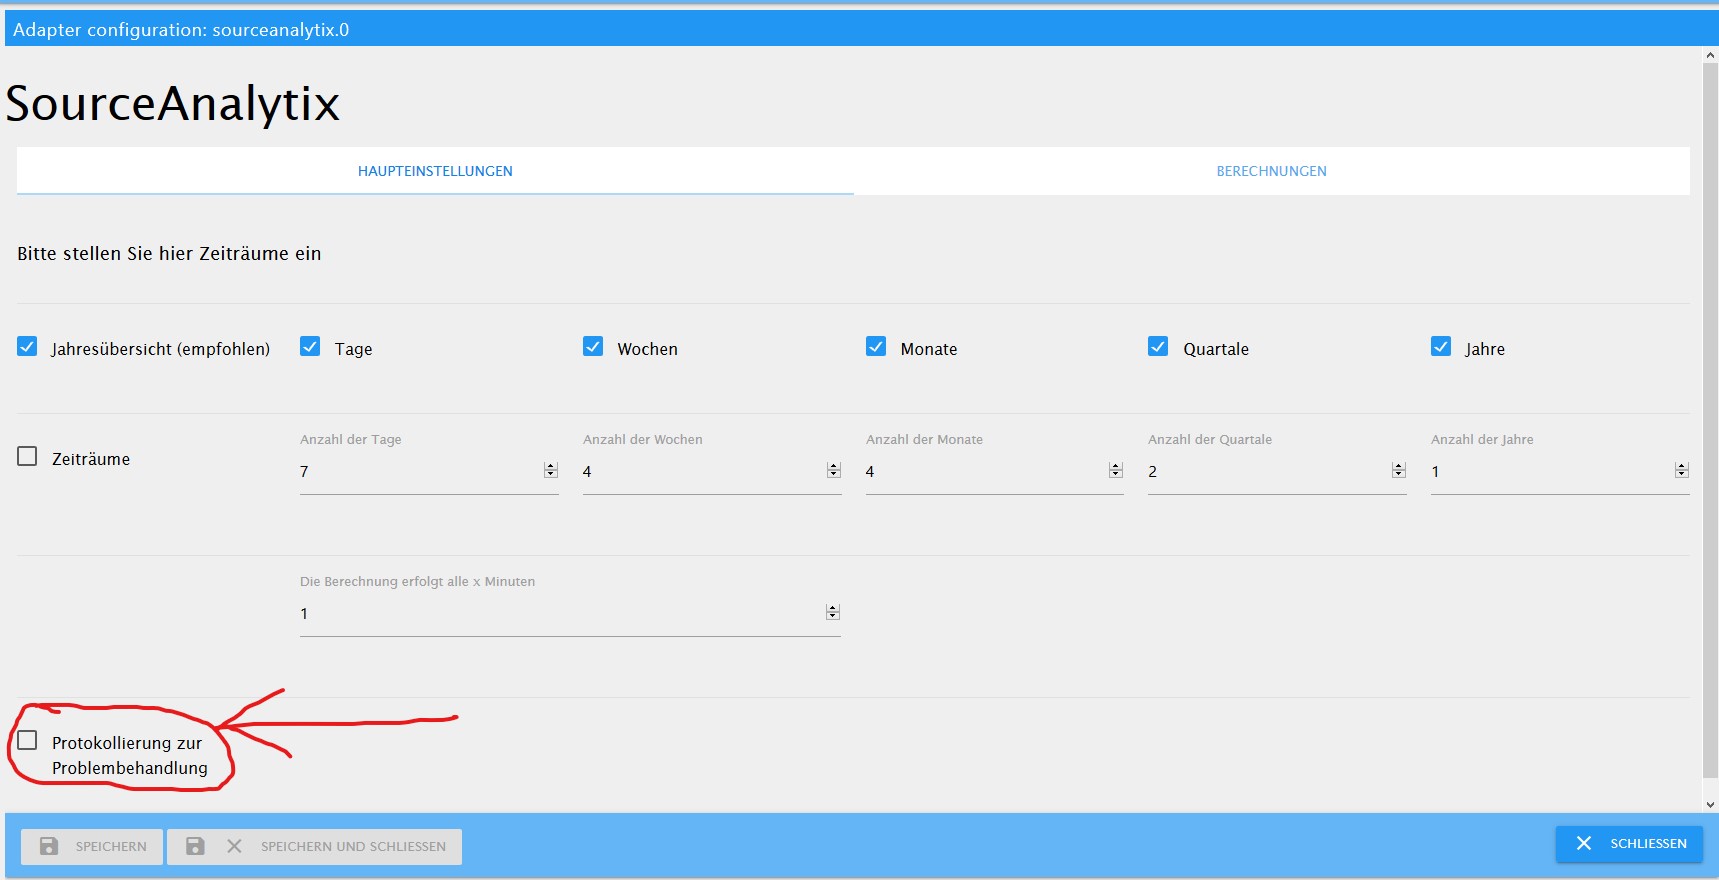Click the save disk icon on Speichern
The image size is (1719, 880).
pyautogui.click(x=48, y=846)
